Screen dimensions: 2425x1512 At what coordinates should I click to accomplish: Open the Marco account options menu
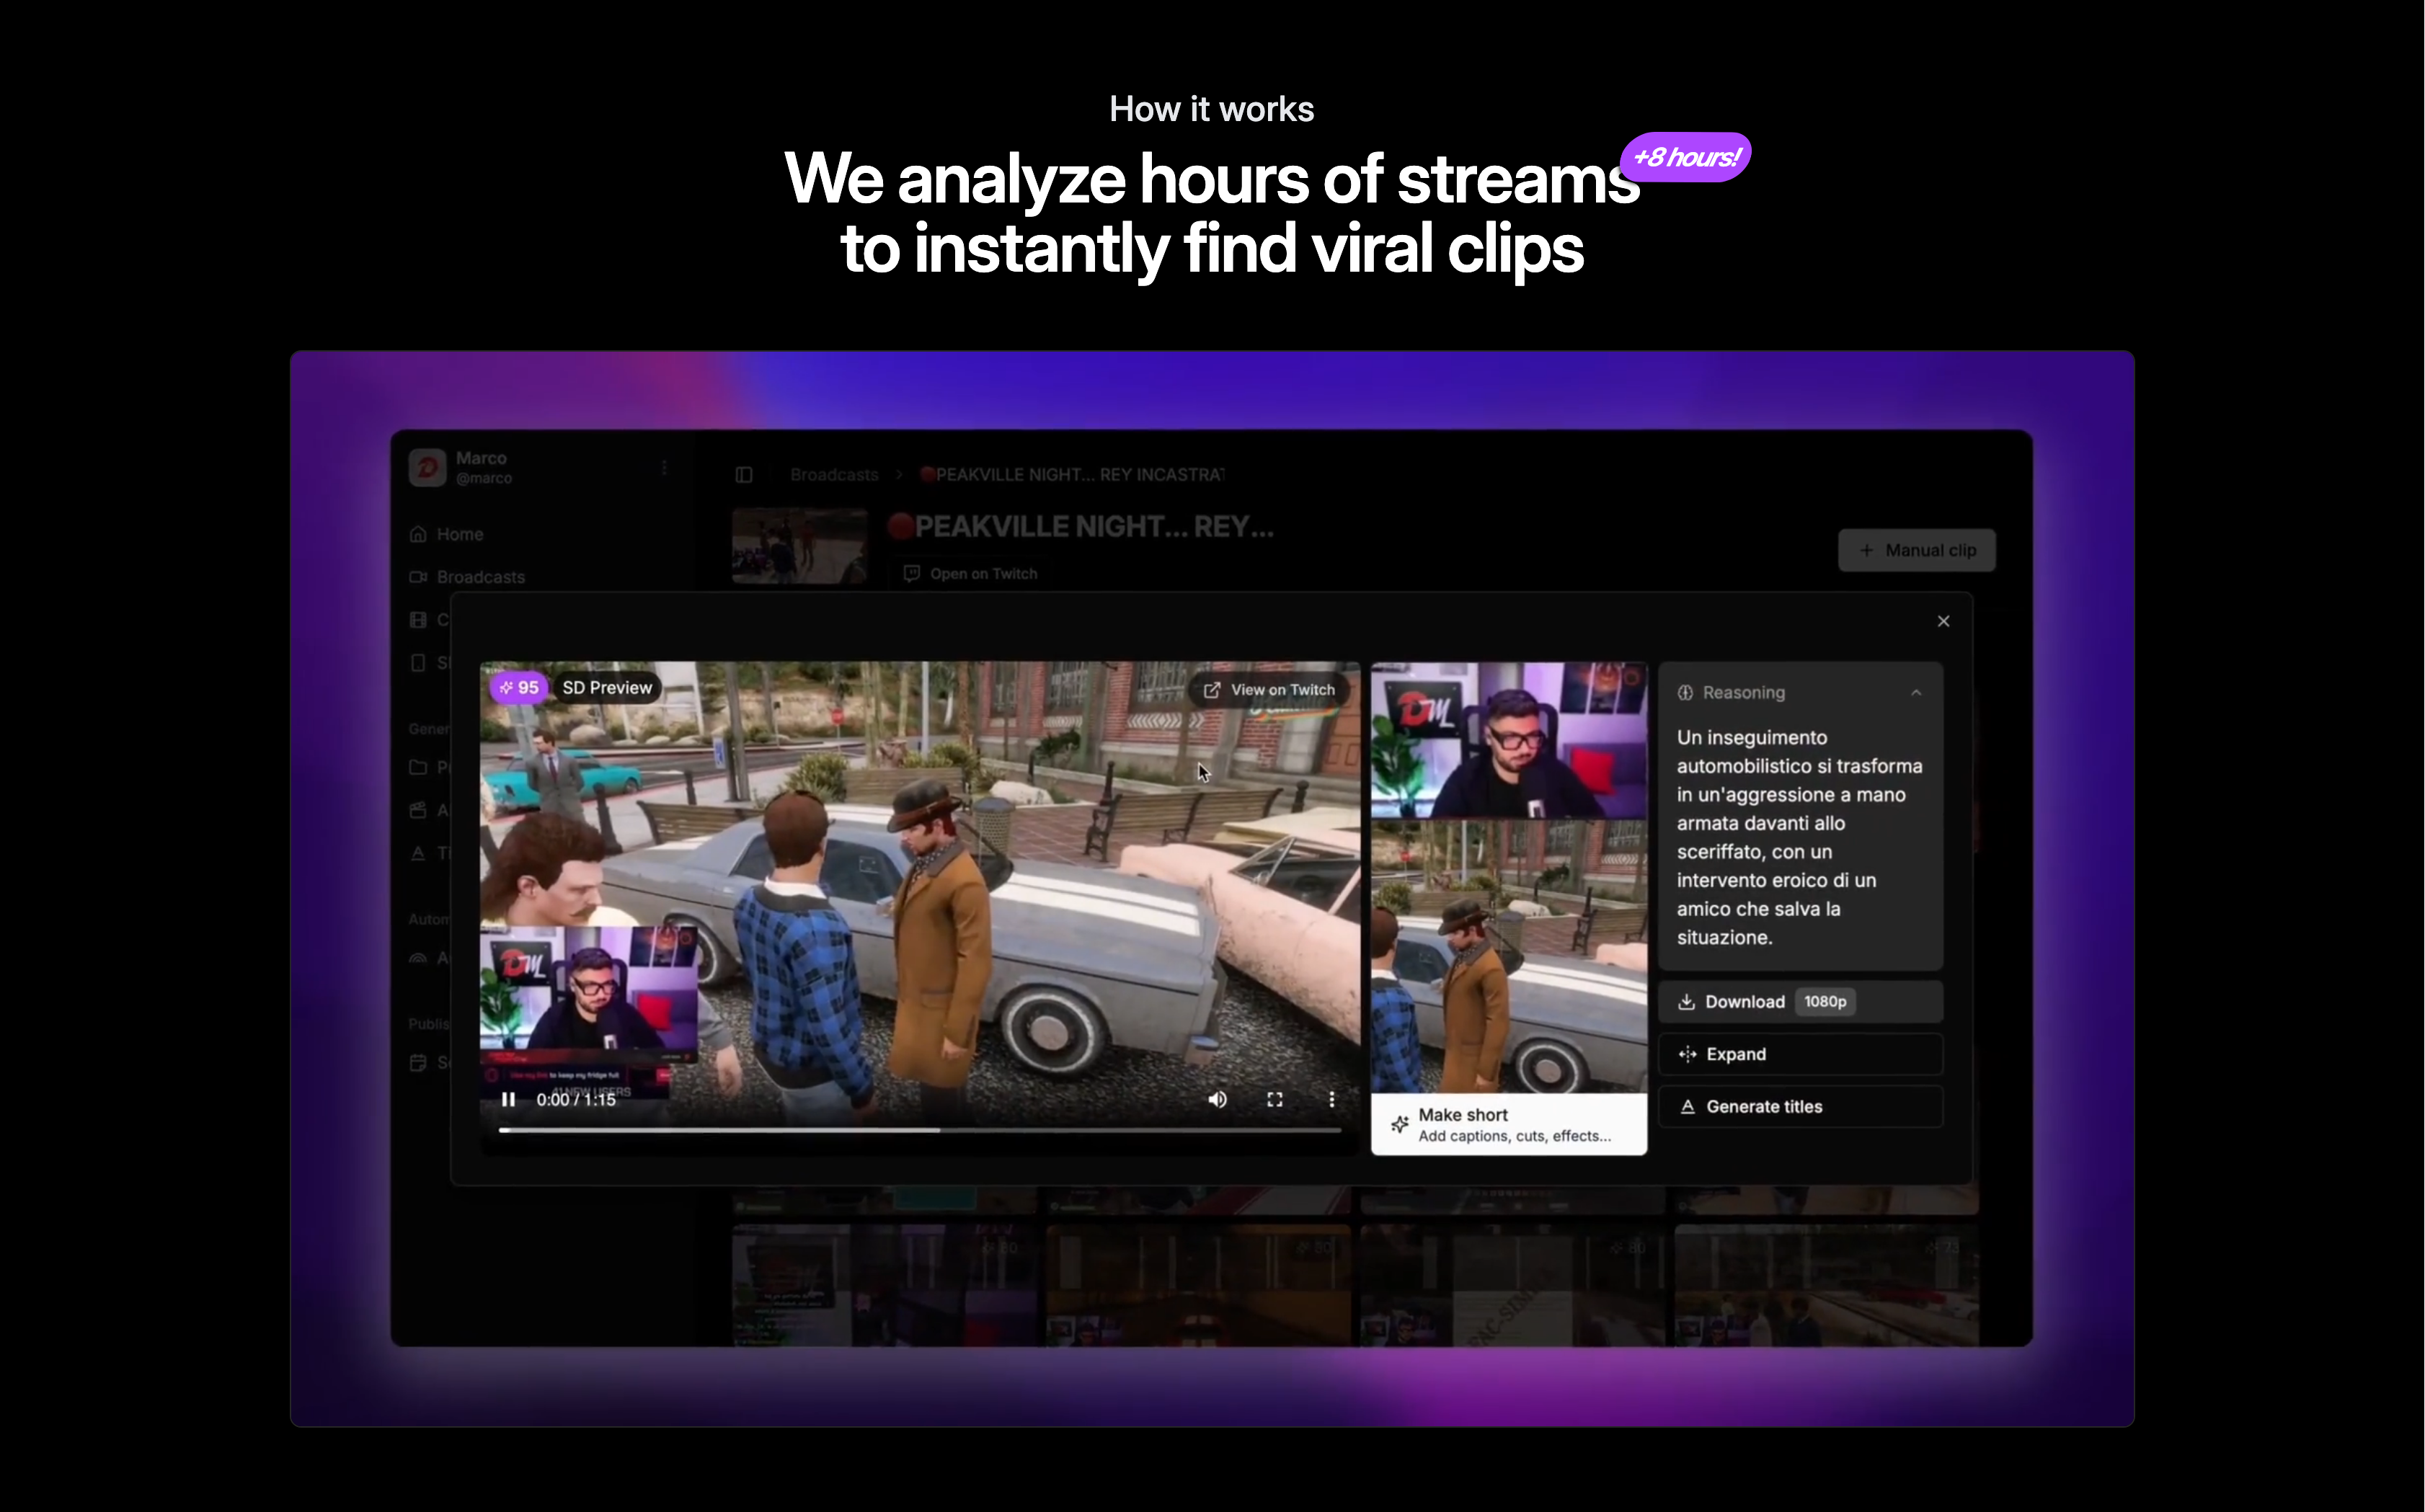pyautogui.click(x=664, y=467)
